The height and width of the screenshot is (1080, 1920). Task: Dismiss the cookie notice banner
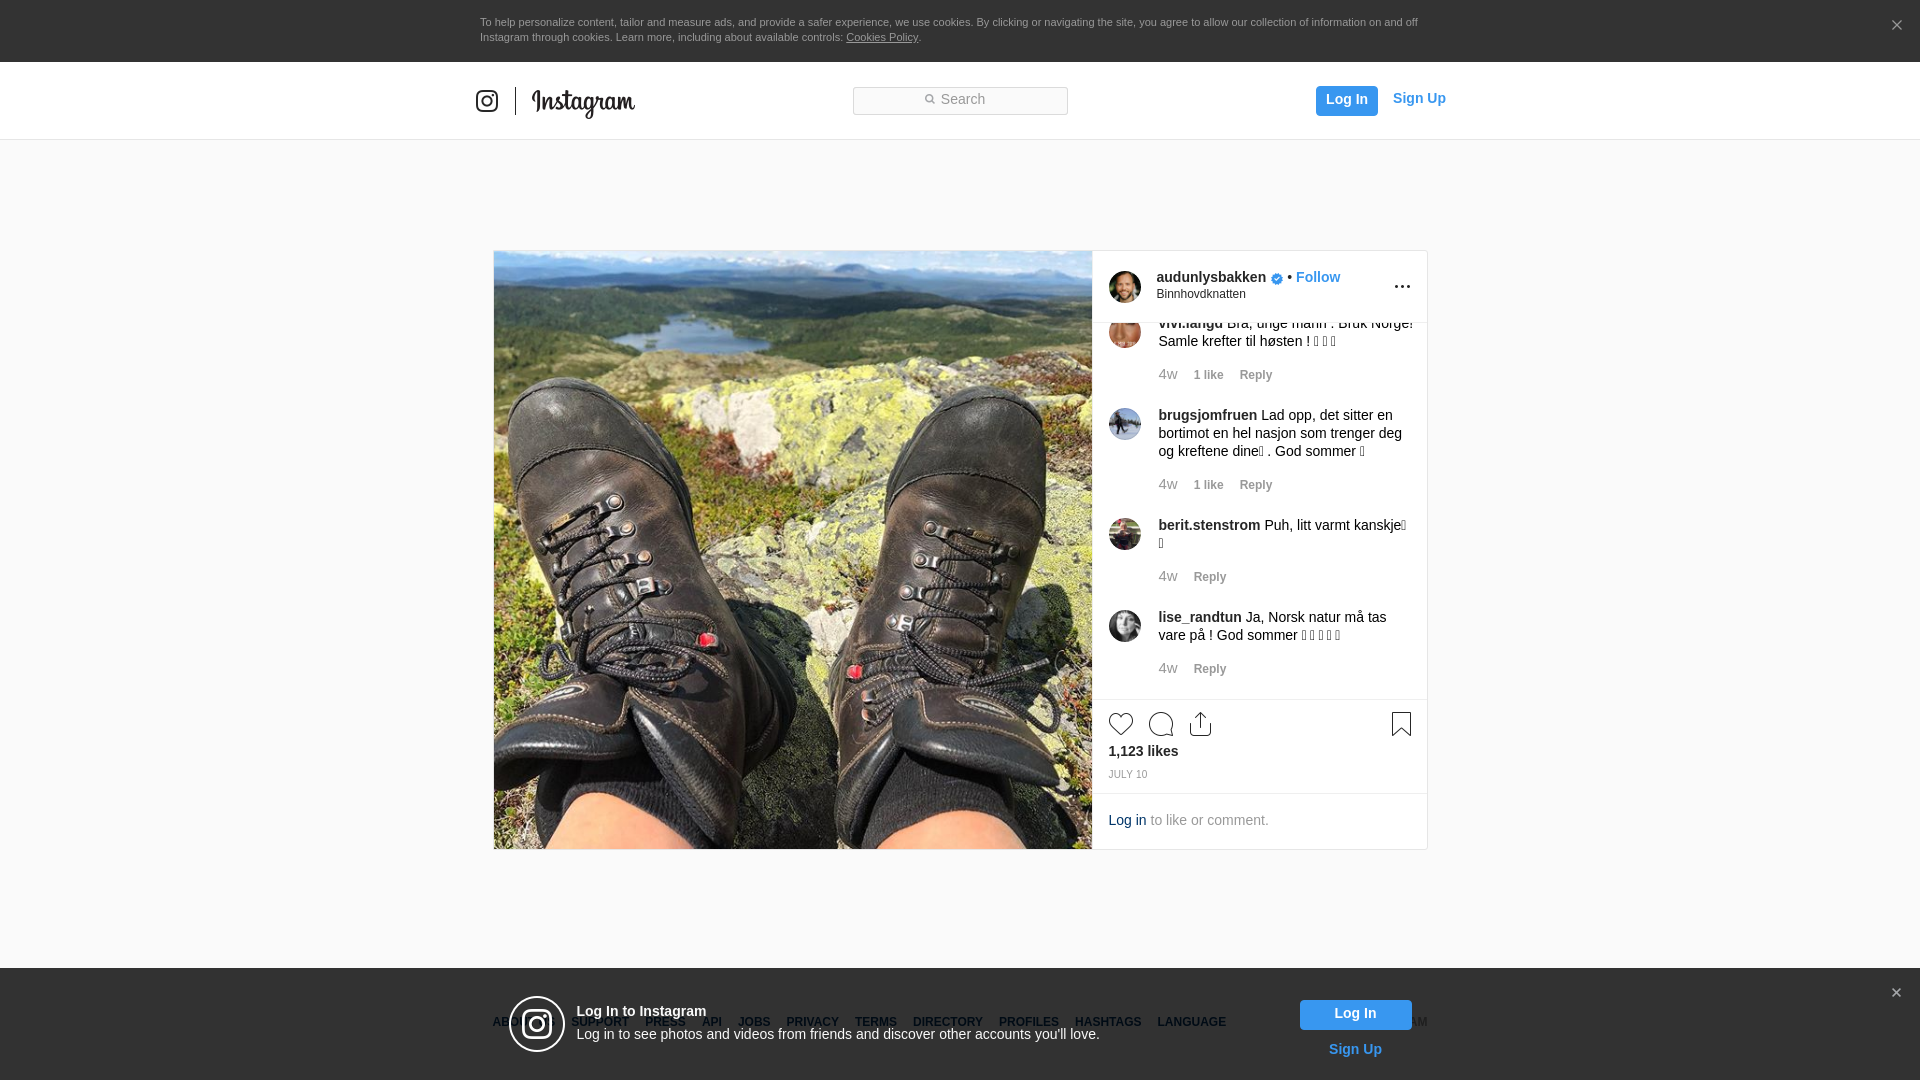1896,26
